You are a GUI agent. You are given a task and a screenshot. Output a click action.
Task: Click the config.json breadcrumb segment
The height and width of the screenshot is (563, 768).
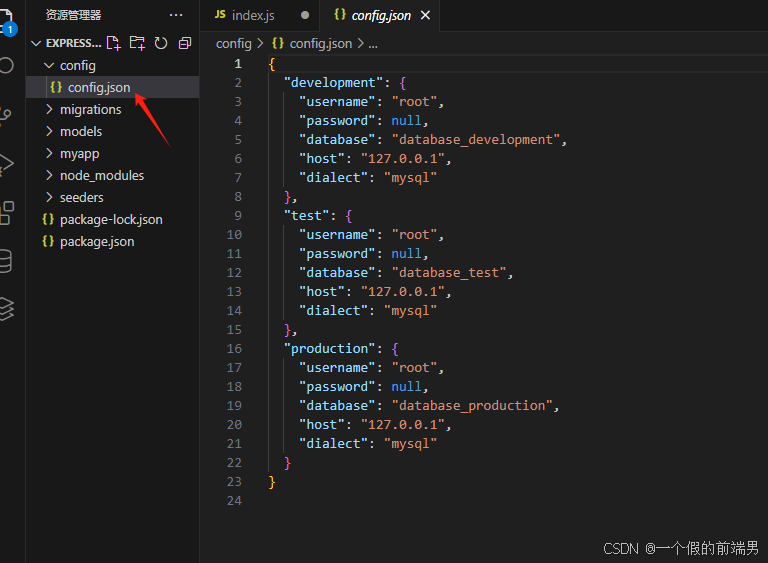click(x=320, y=44)
